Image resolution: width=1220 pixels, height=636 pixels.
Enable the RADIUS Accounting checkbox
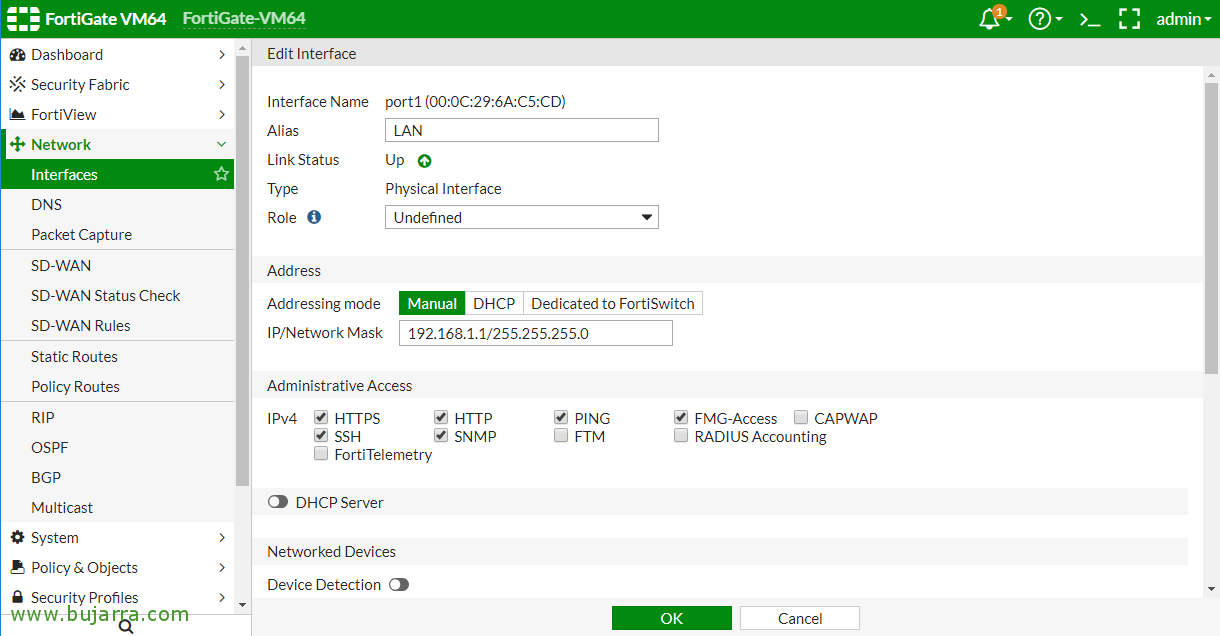(x=681, y=436)
